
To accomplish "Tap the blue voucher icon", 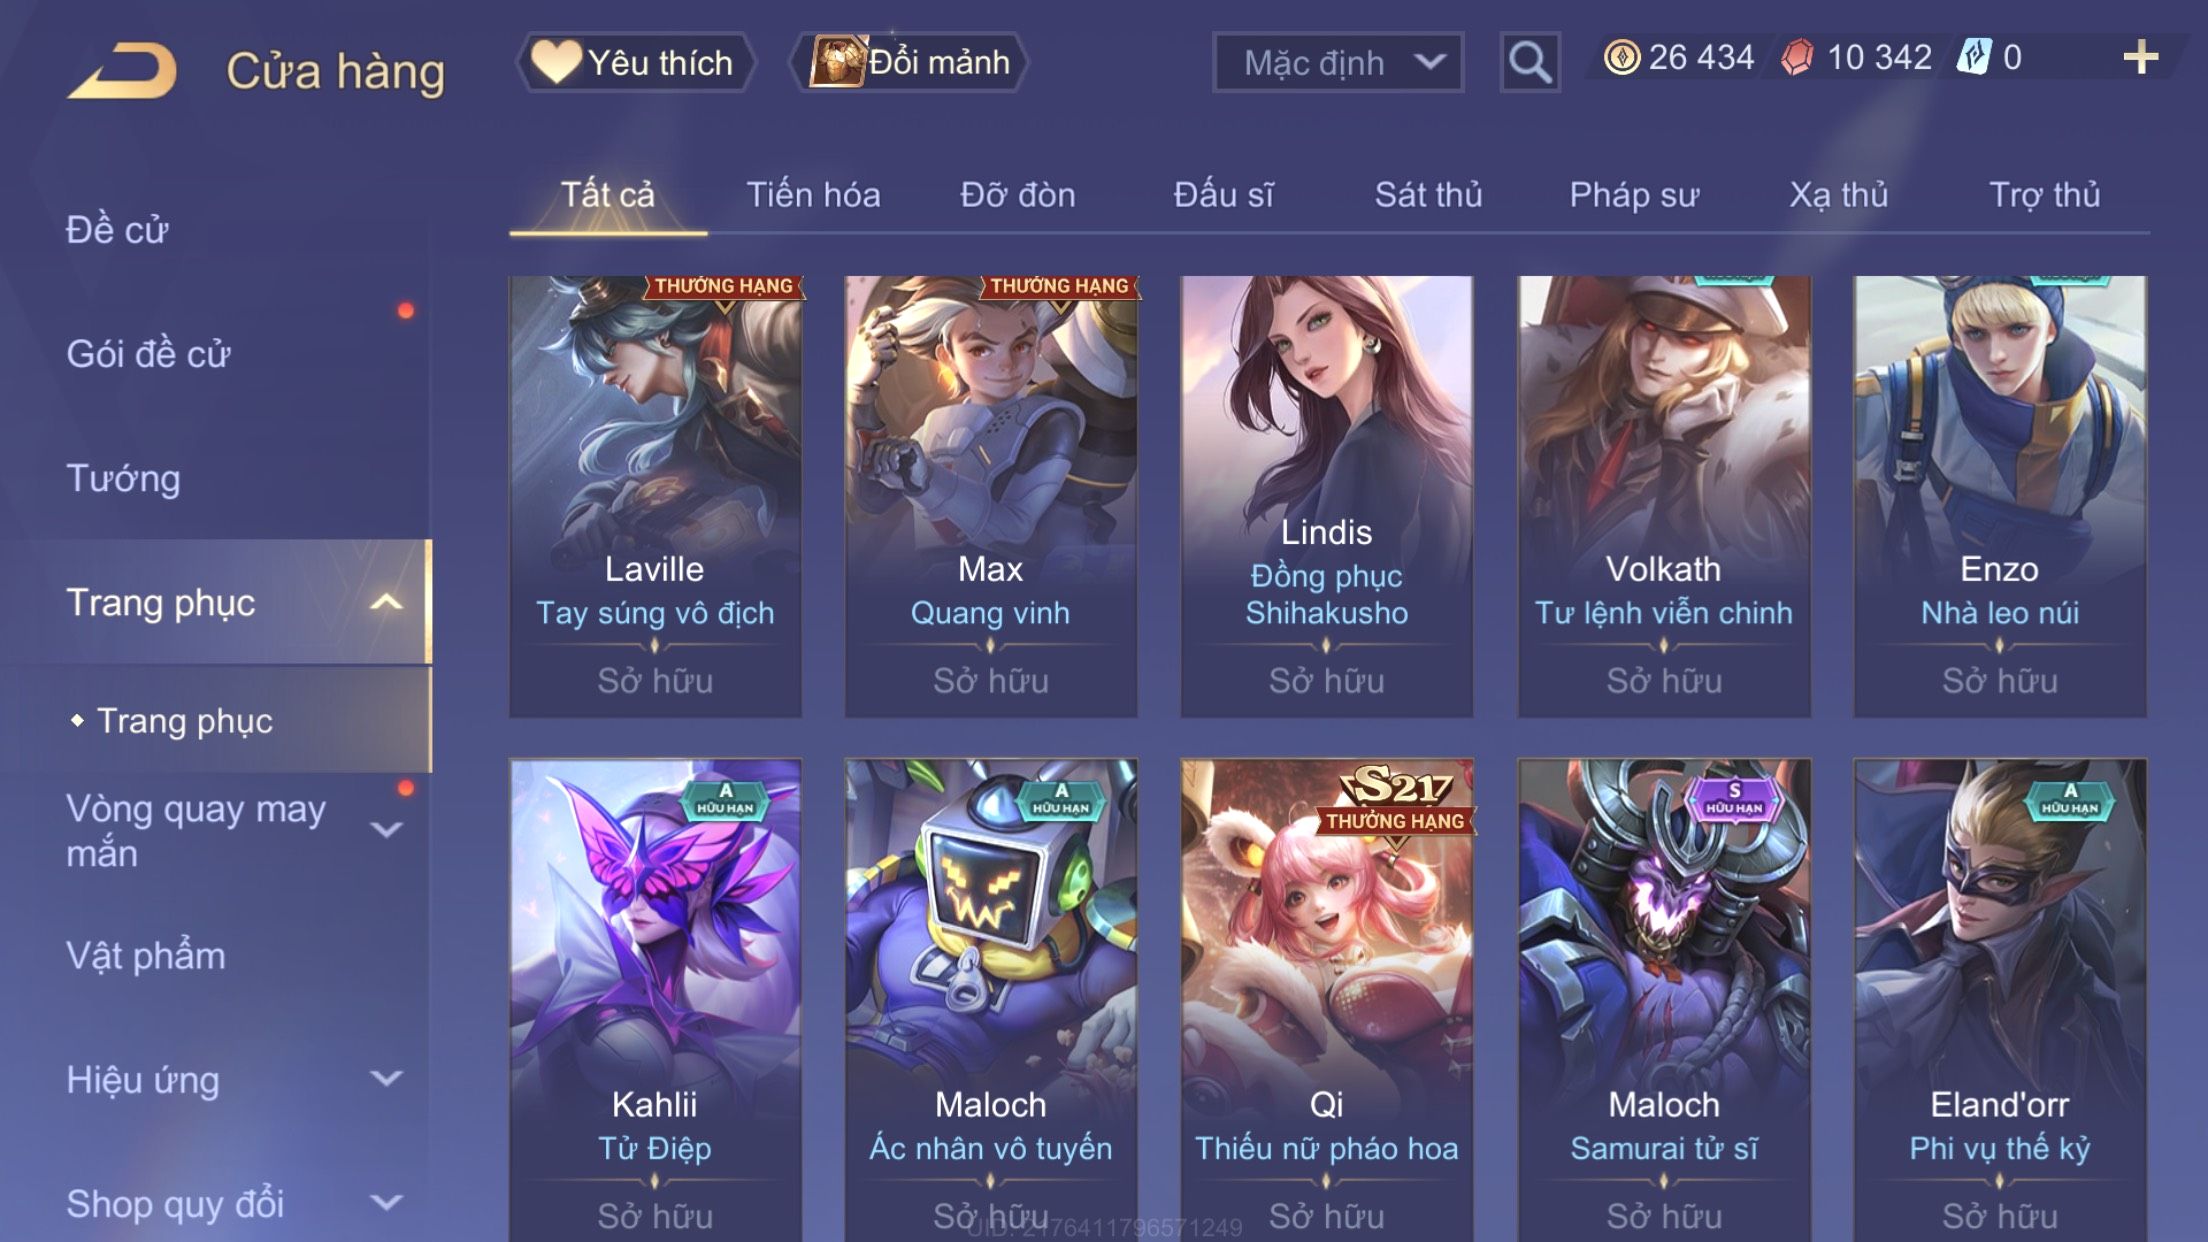I will point(1974,57).
